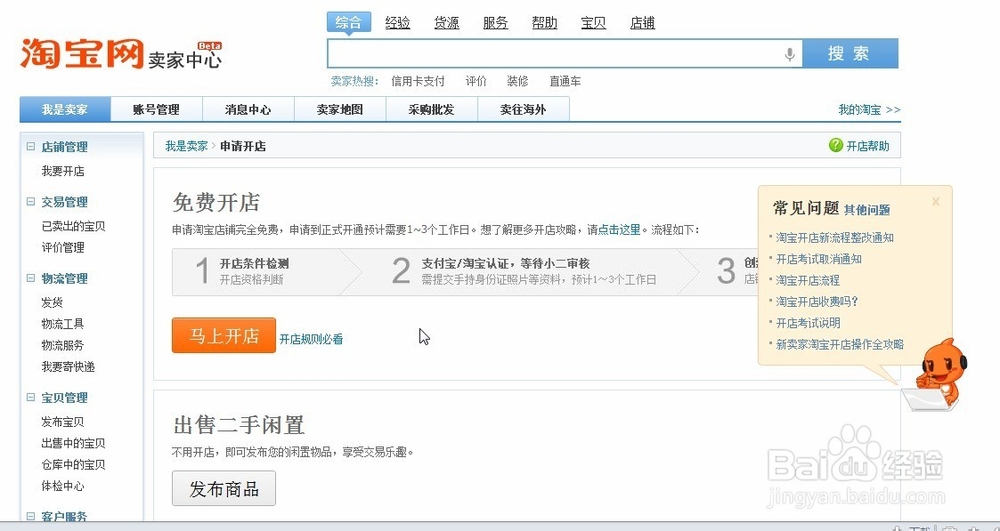Screen dimensions: 1000x531
Task: Go to 我的淘宝 link
Action: point(869,110)
